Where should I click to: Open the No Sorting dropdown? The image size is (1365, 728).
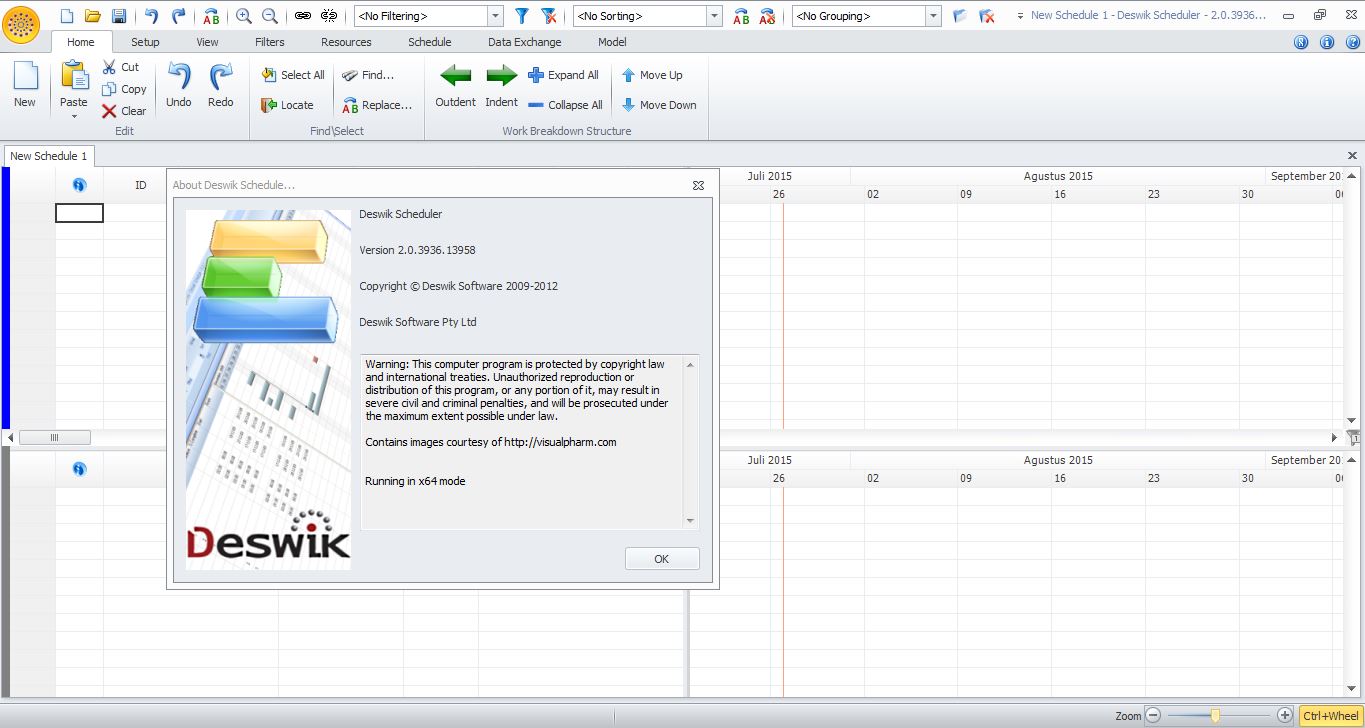point(712,15)
